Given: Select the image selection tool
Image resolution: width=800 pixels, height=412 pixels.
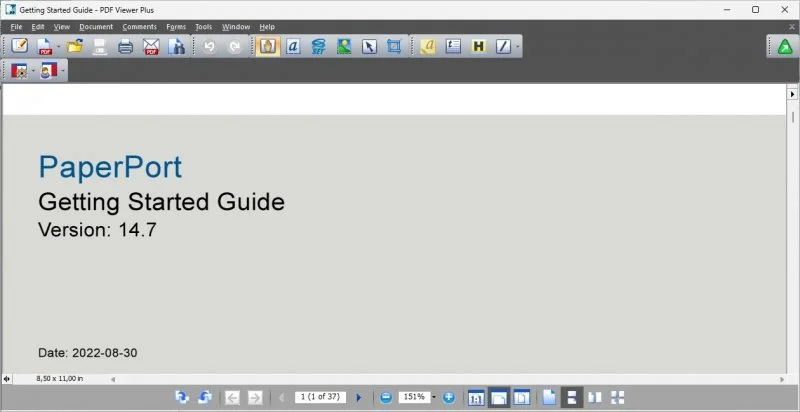Looking at the screenshot, I should pyautogui.click(x=344, y=46).
